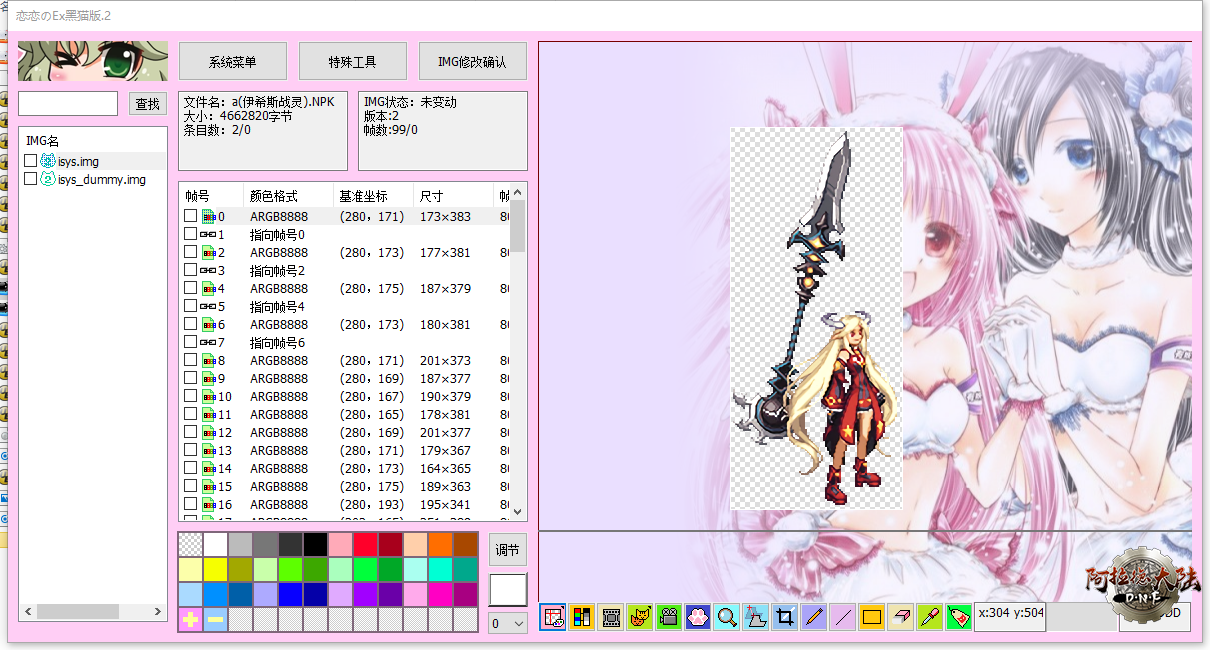Tick the isys_dummy.img checkbox

pos(31,179)
